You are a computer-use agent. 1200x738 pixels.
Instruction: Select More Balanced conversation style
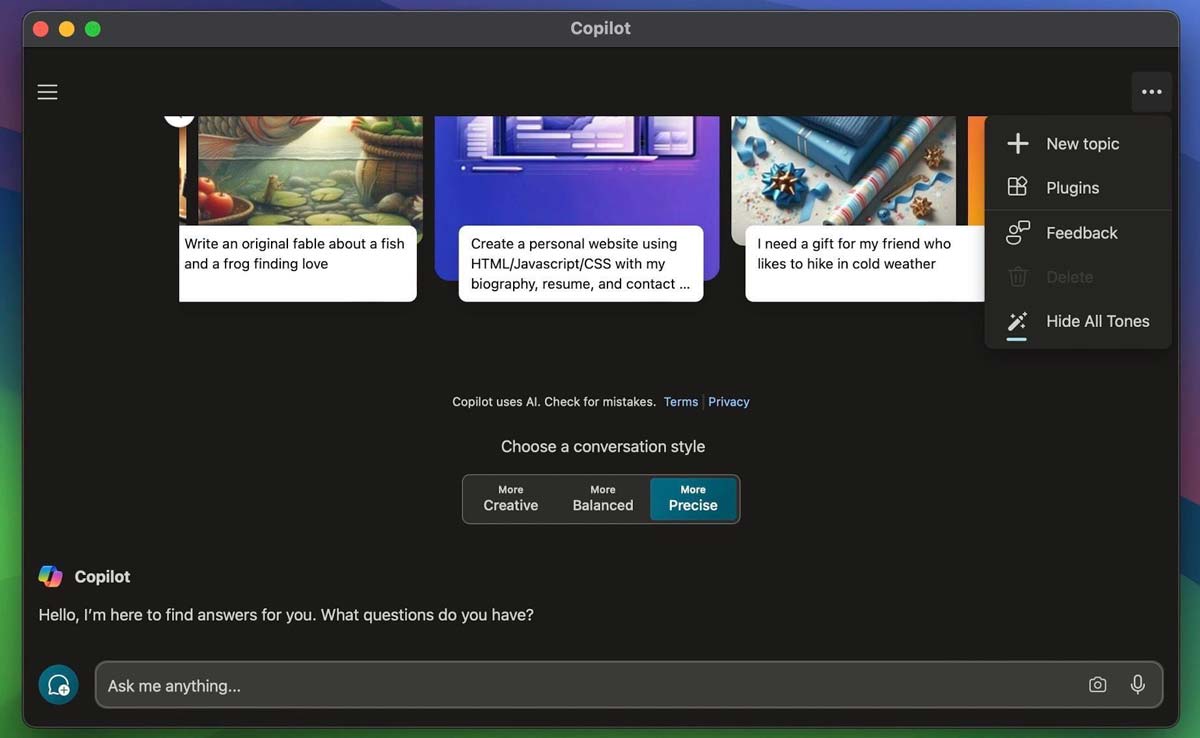point(602,498)
